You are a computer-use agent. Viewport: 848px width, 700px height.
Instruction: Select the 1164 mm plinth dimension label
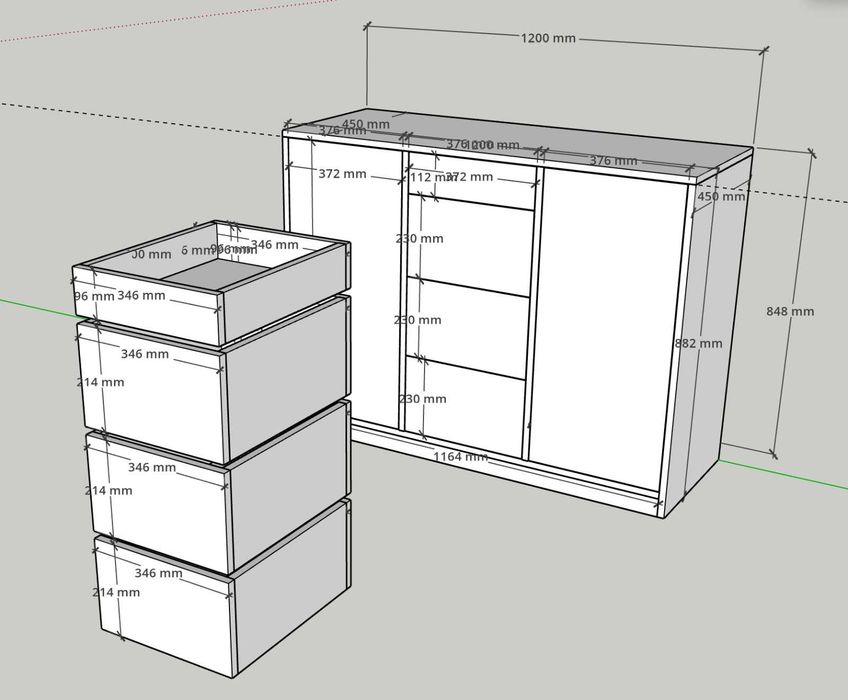(x=460, y=457)
